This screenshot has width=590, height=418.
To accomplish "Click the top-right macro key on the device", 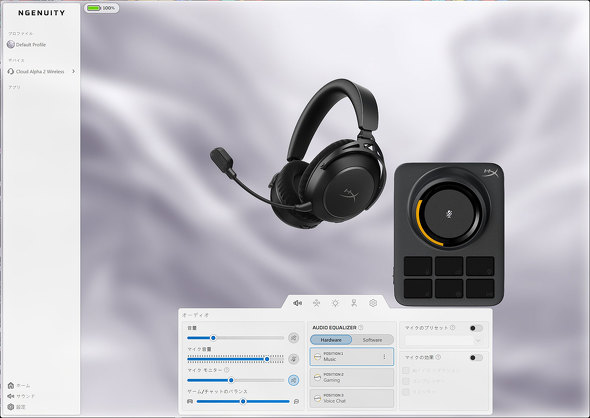I will tap(480, 266).
